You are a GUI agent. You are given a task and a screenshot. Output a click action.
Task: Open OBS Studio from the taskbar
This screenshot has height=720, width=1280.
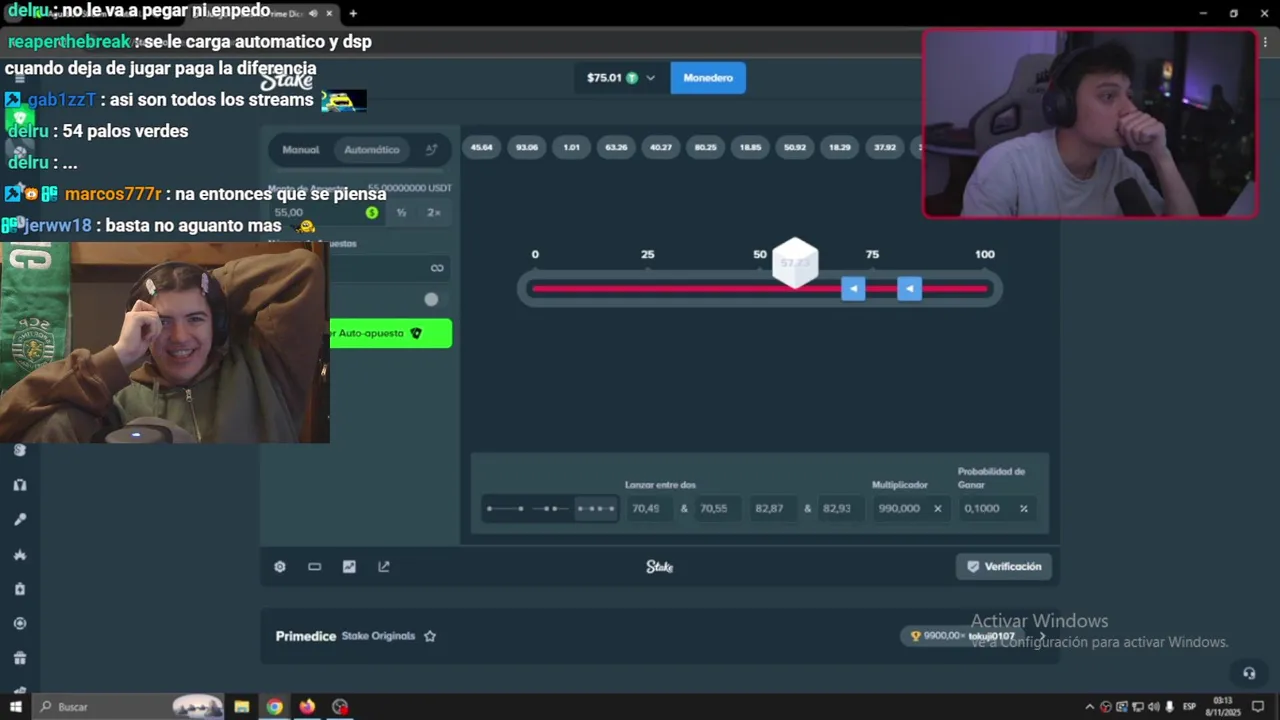[340, 707]
